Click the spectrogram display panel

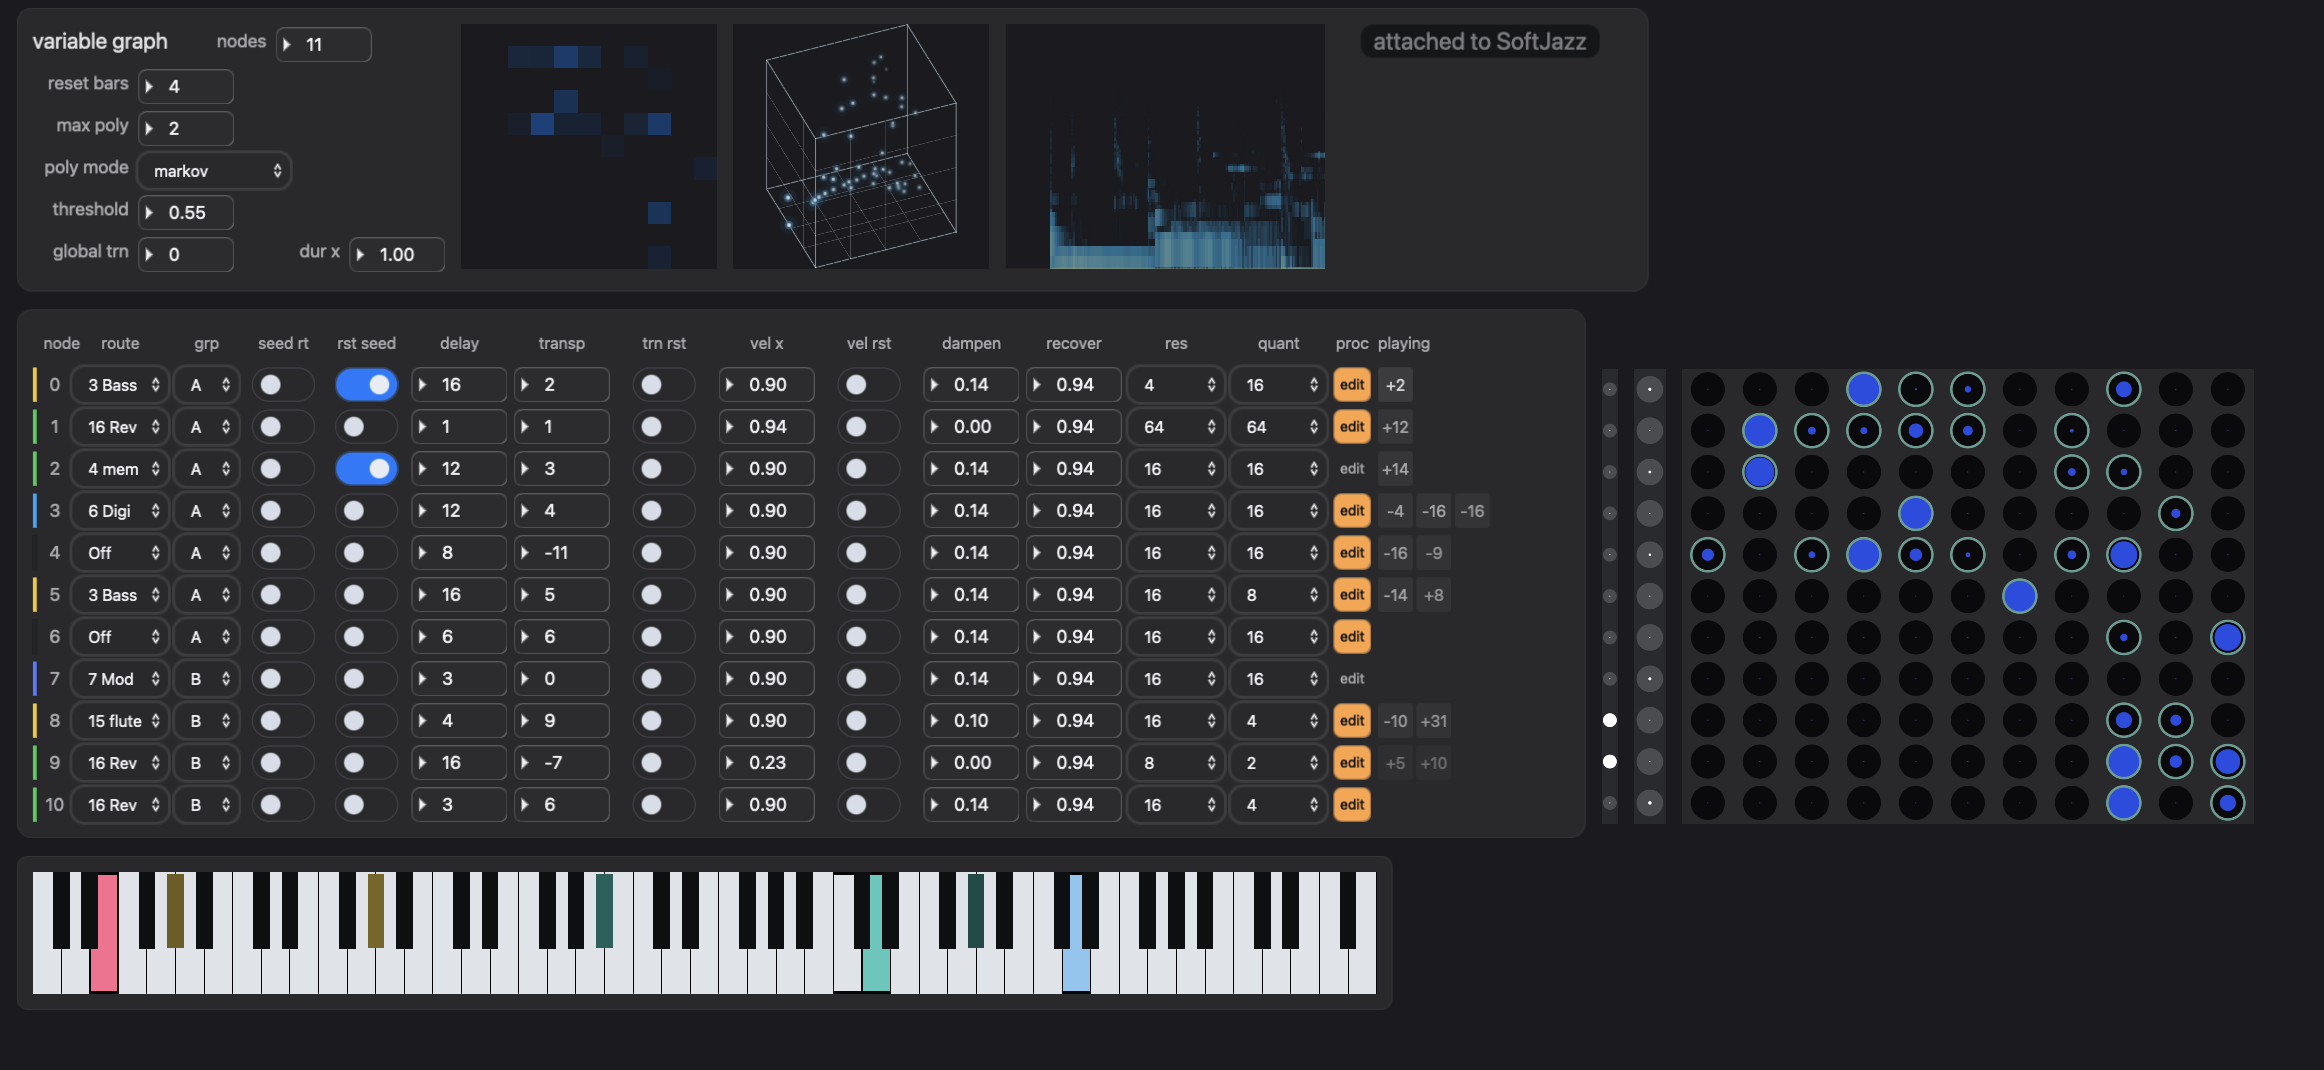pos(1165,146)
